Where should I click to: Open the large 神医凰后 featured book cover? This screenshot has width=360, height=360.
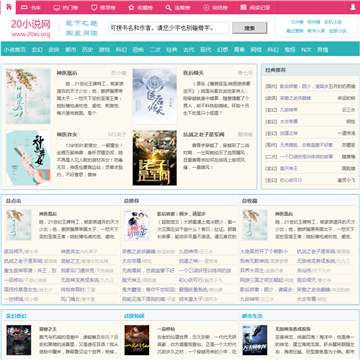[28, 96]
